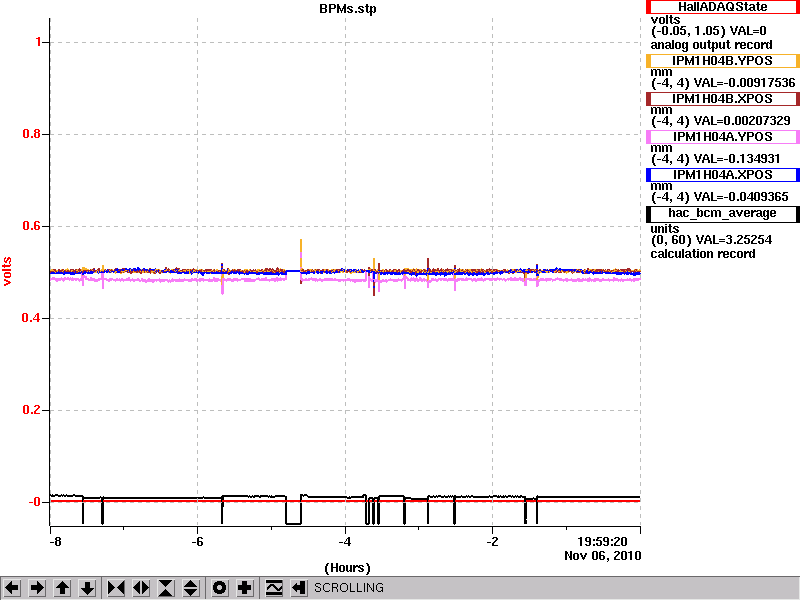Shift the plot down with the down-arrow button
Viewport: 800px width, 600px height.
pyautogui.click(x=88, y=588)
